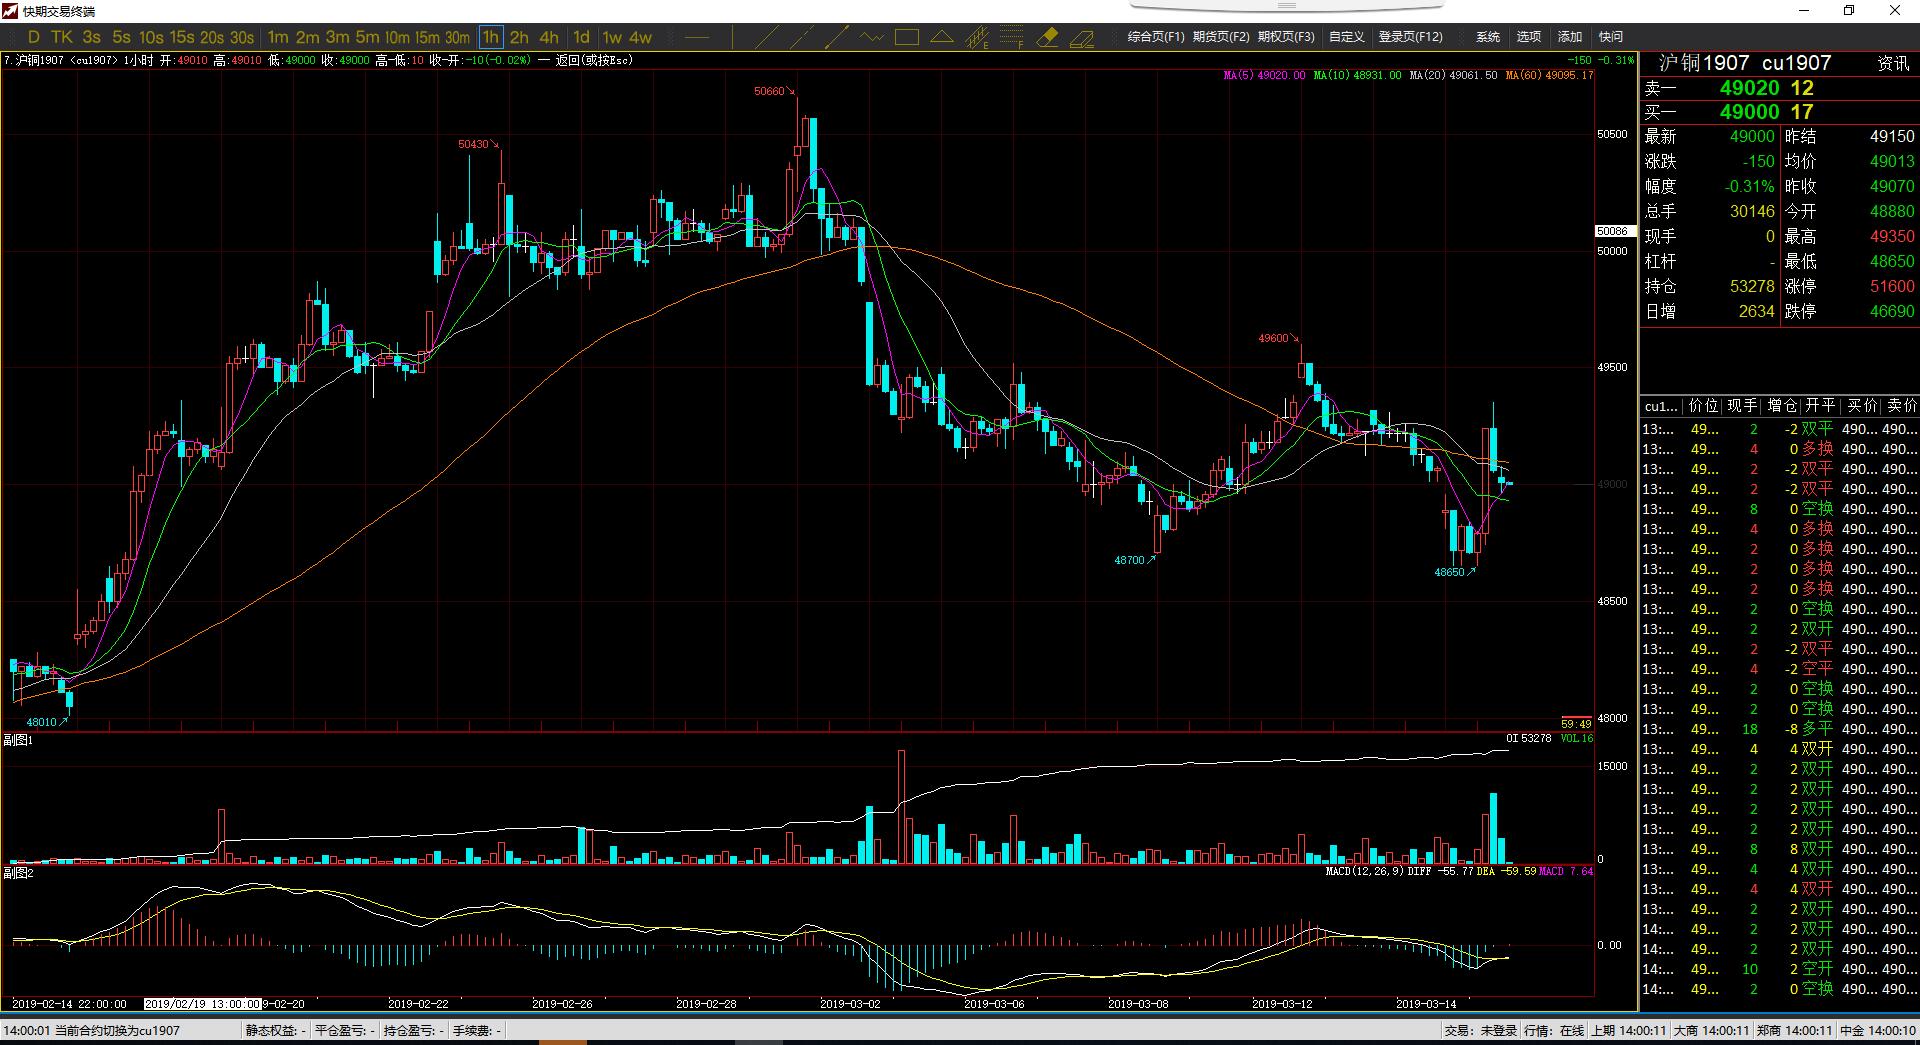
Task: Open the 期权页(F3) tab
Action: coord(1286,37)
